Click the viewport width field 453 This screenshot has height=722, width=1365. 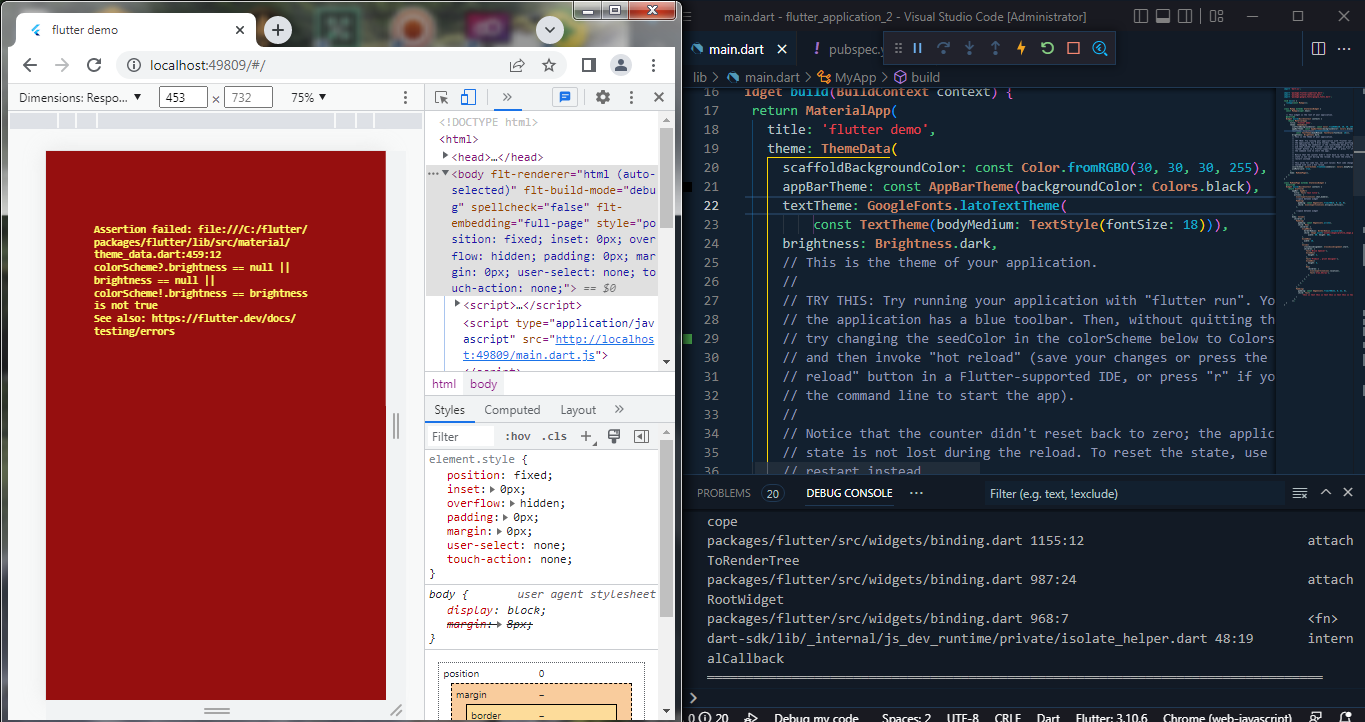[x=182, y=97]
